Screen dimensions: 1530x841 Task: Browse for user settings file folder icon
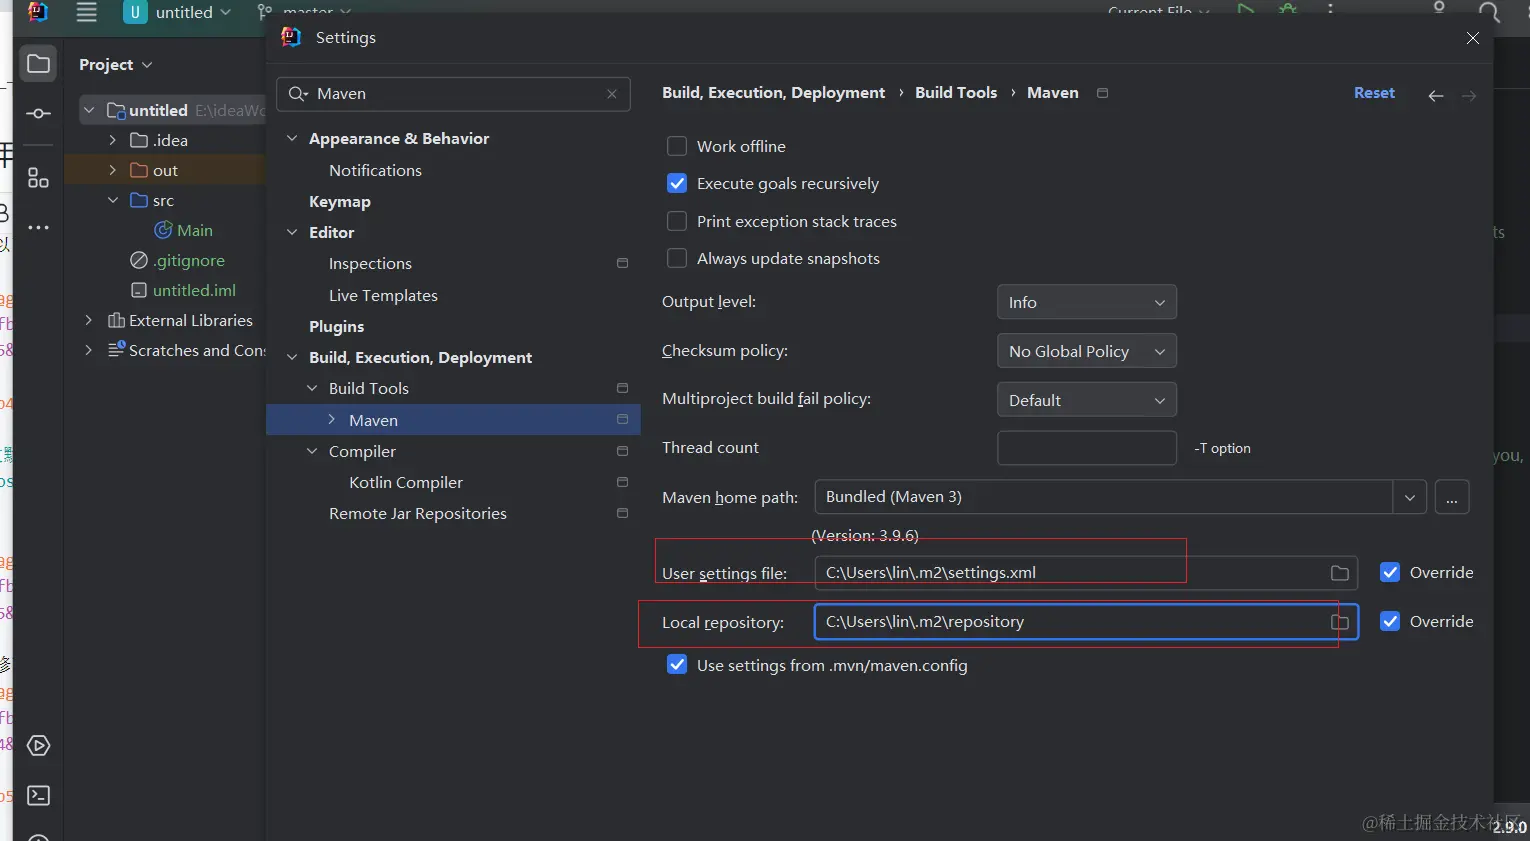pyautogui.click(x=1339, y=573)
